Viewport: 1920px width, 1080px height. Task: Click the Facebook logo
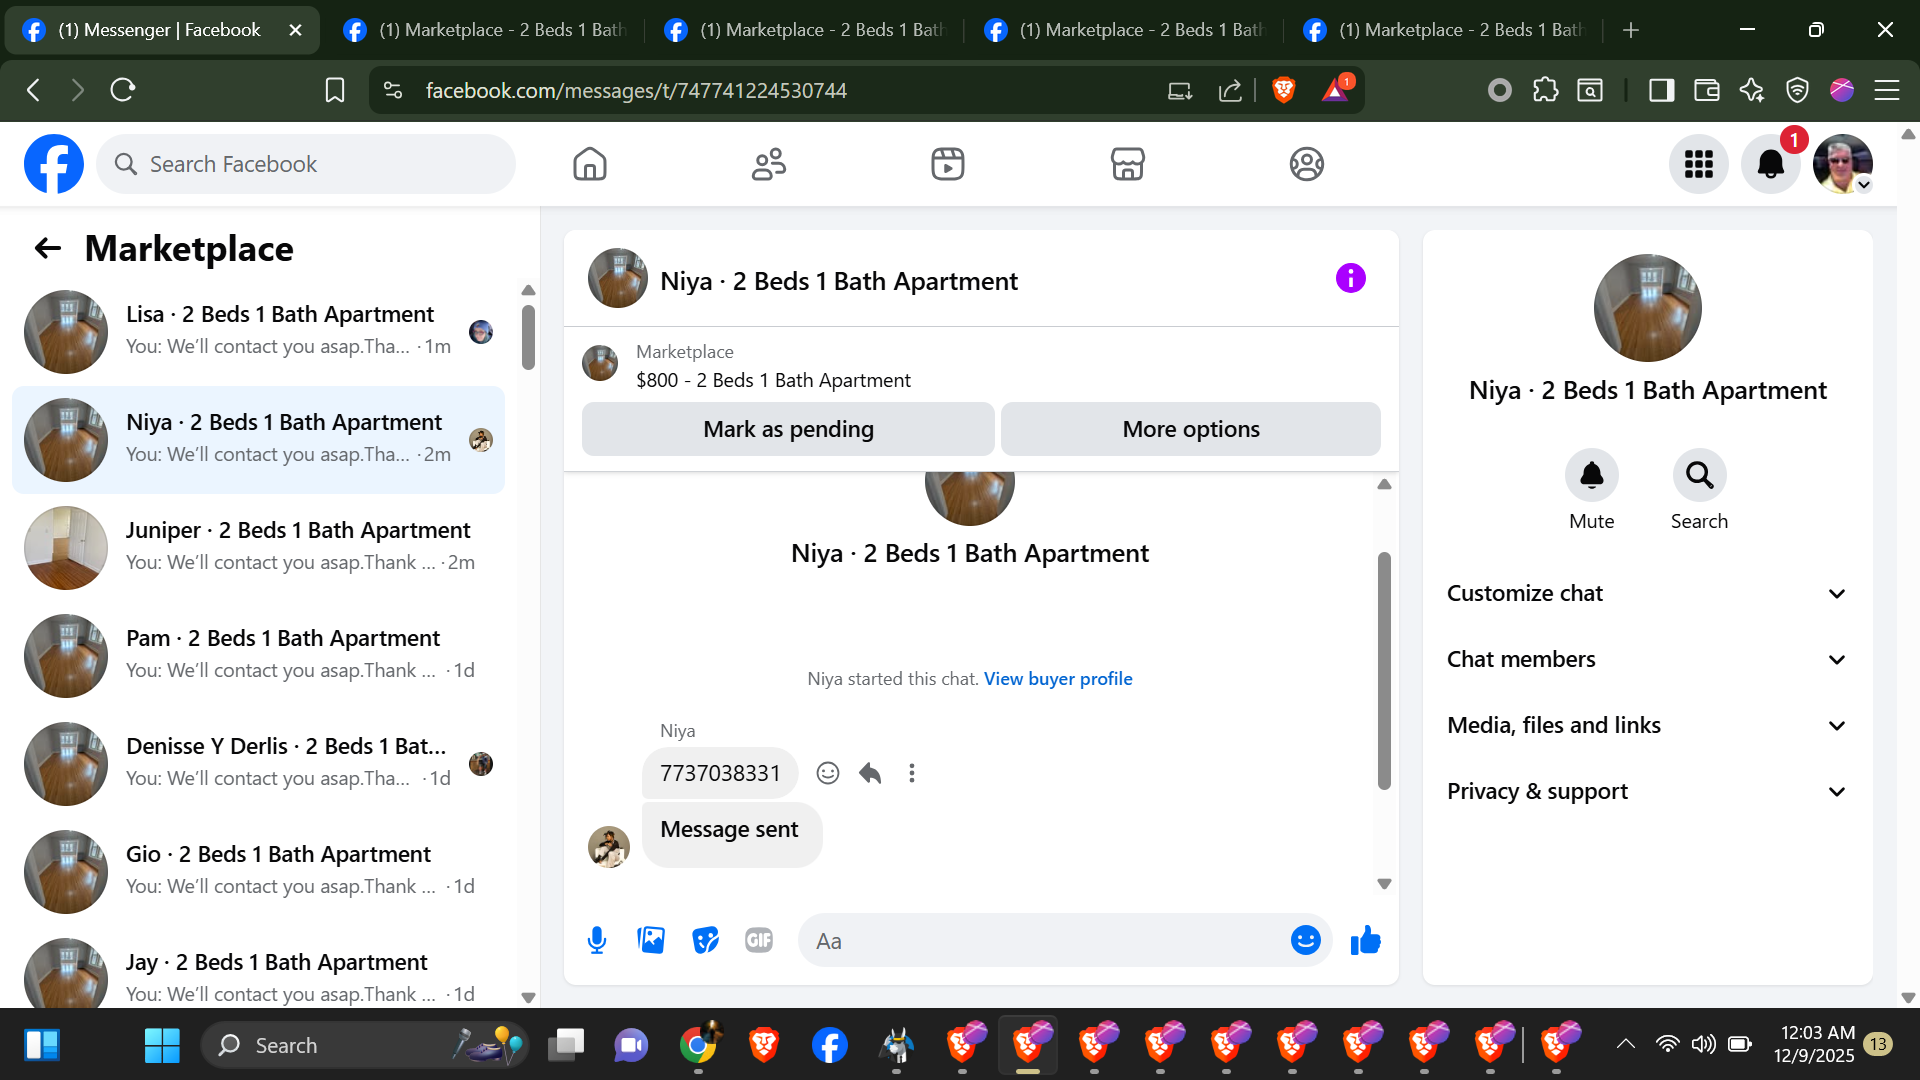tap(54, 164)
